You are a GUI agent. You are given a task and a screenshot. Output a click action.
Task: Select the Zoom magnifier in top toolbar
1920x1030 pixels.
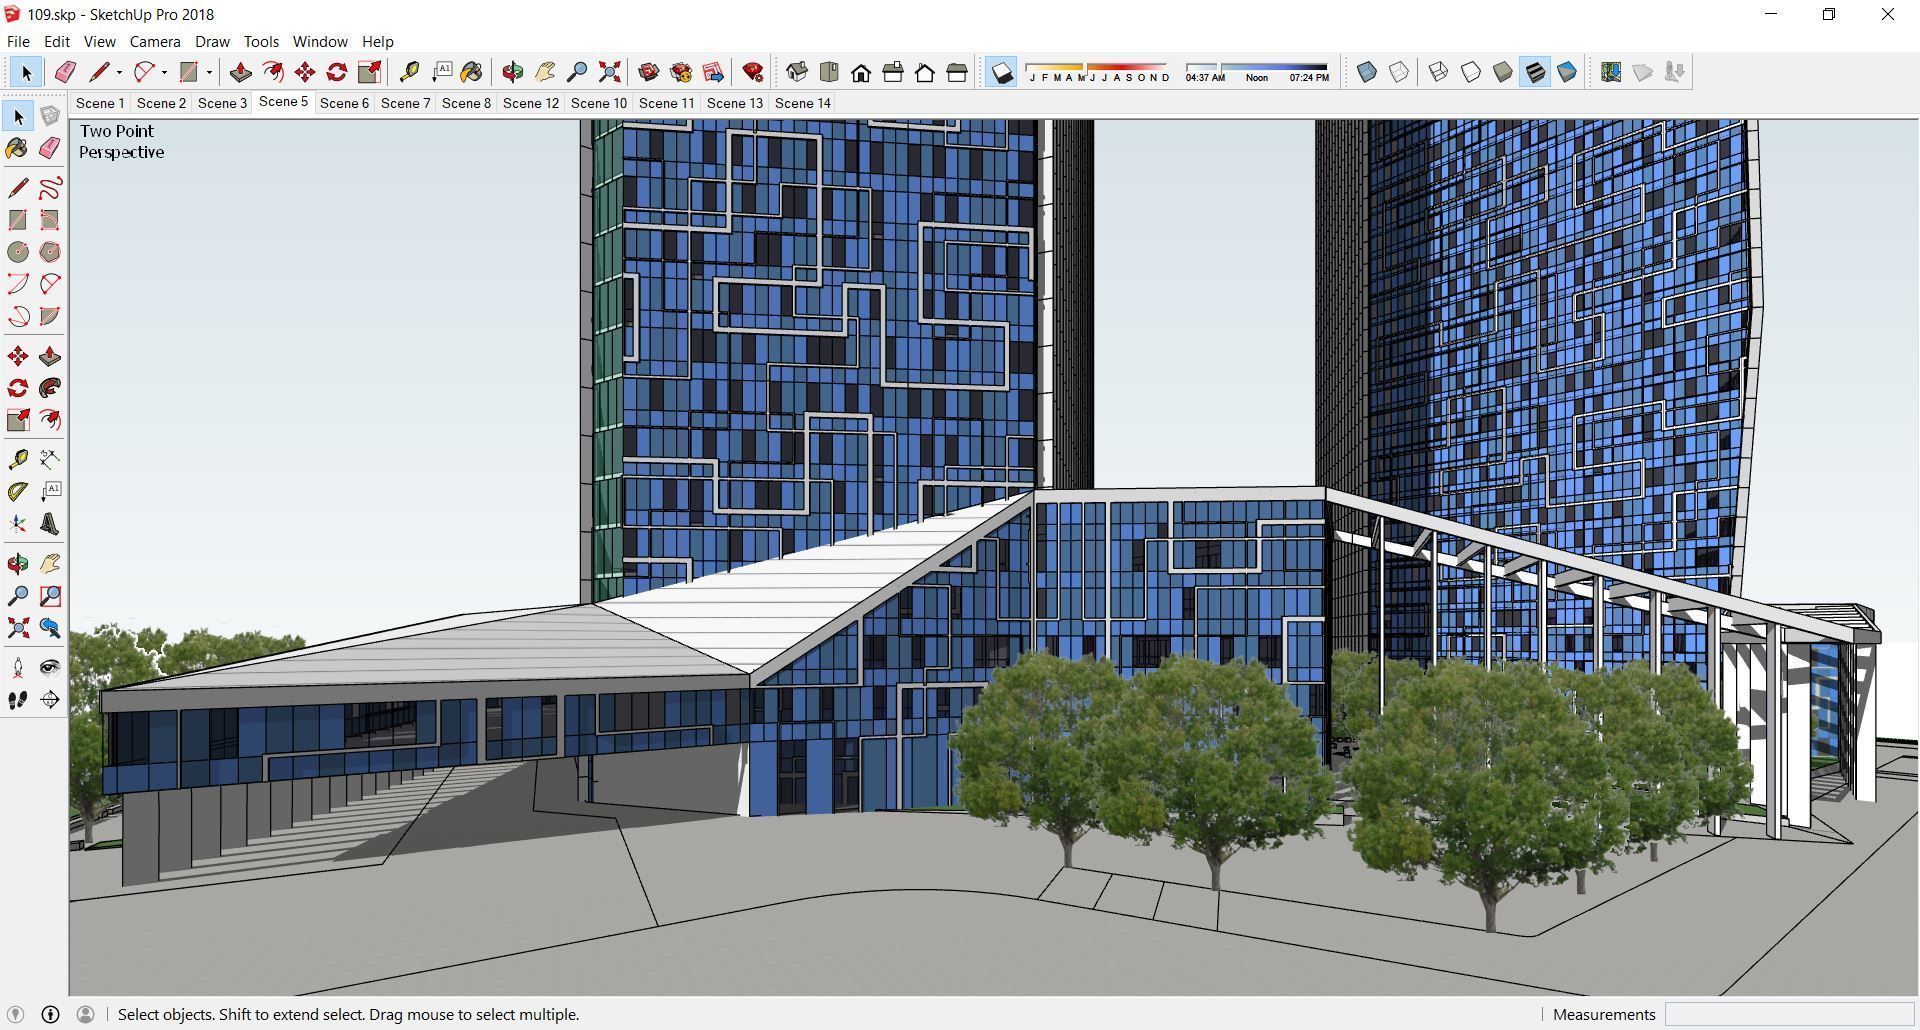pos(577,72)
